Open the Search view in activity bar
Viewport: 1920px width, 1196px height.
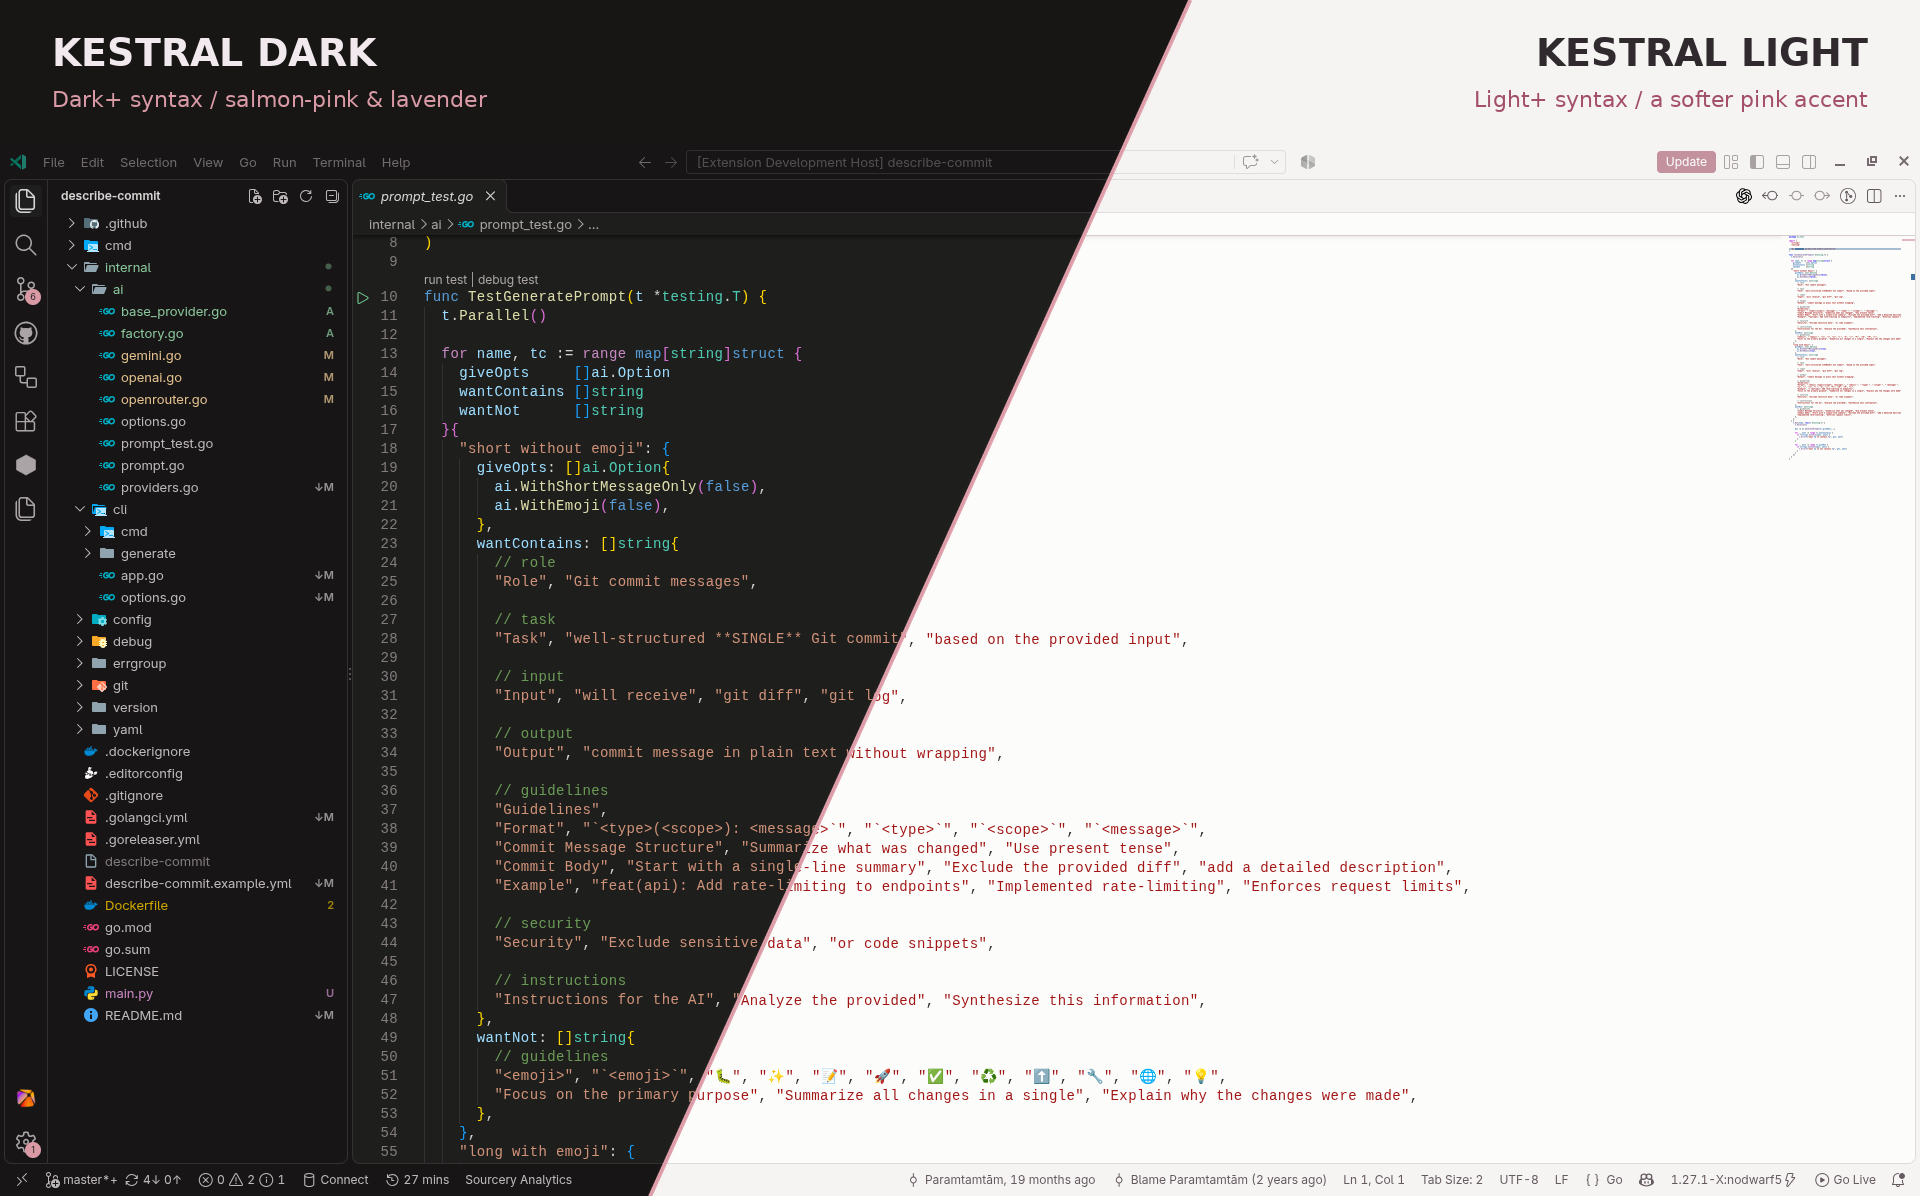[26, 245]
